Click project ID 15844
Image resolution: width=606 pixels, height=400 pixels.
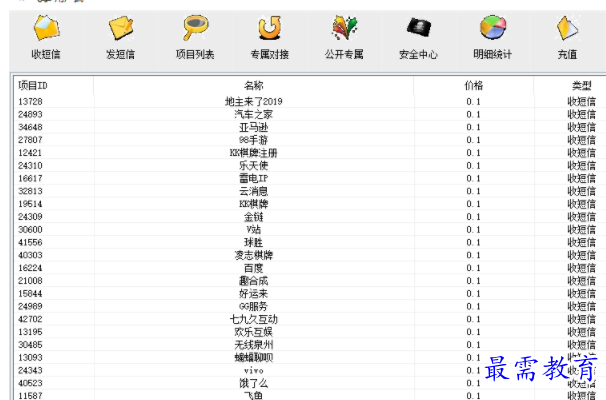point(30,293)
